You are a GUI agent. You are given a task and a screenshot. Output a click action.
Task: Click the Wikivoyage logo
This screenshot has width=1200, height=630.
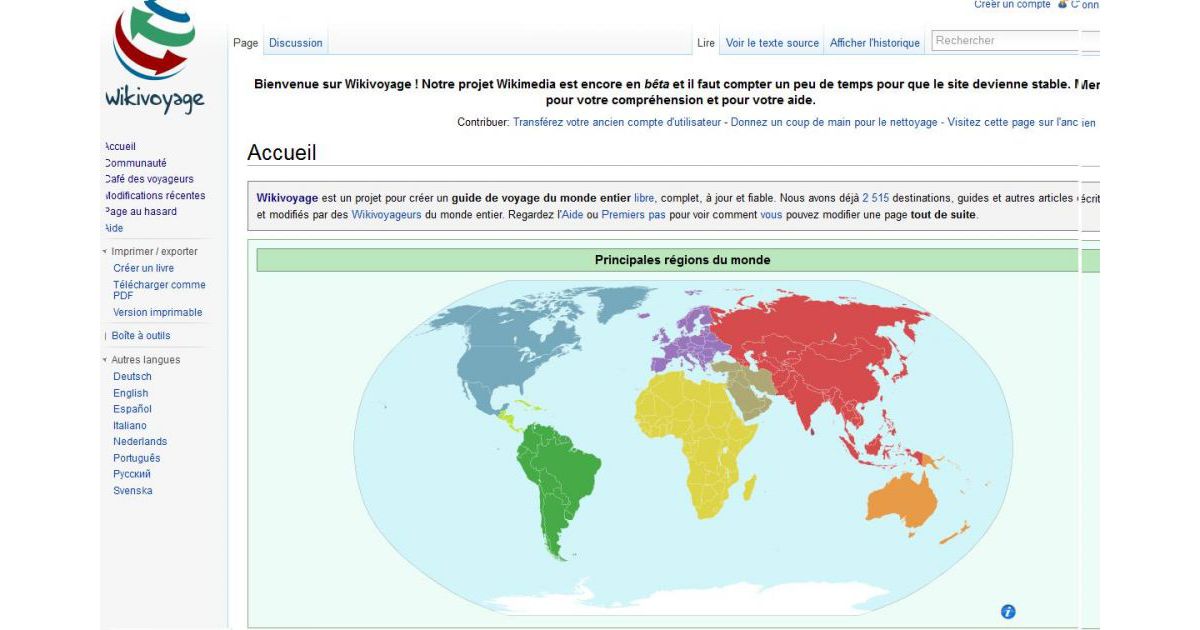click(155, 55)
